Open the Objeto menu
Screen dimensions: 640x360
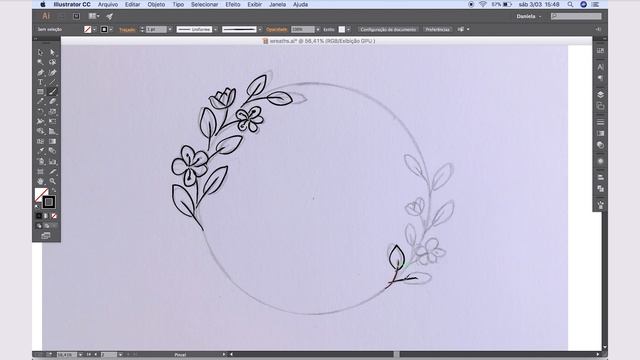pyautogui.click(x=156, y=4)
